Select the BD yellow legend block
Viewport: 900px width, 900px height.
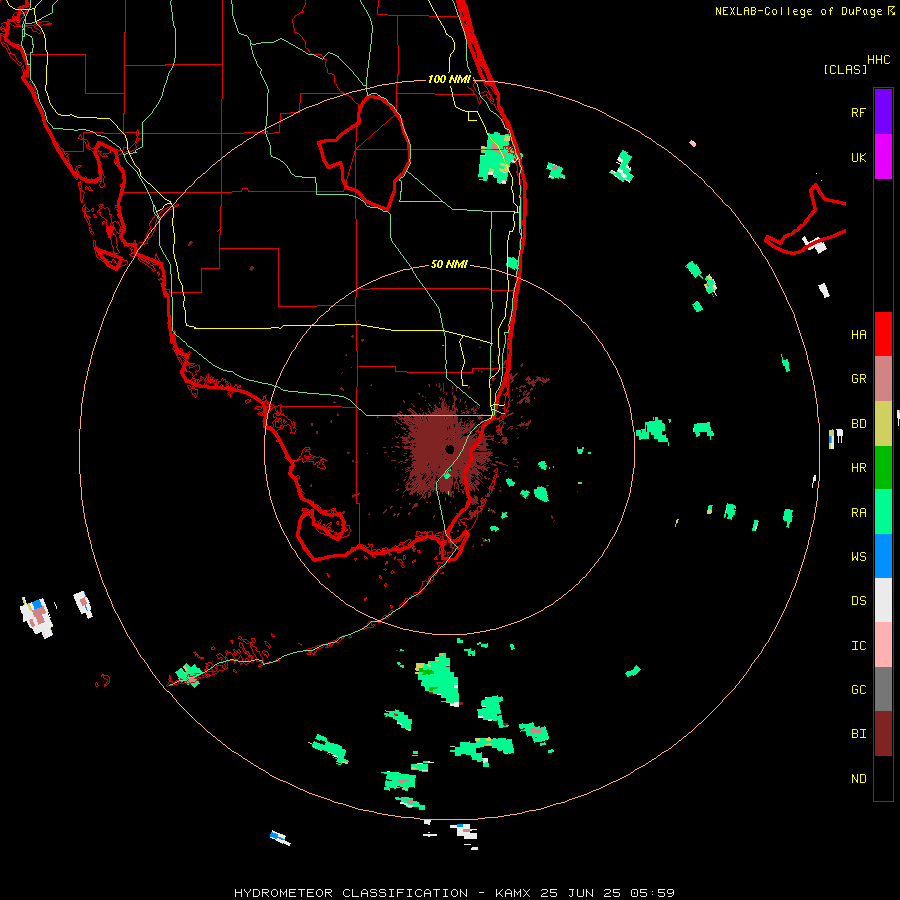(x=883, y=424)
